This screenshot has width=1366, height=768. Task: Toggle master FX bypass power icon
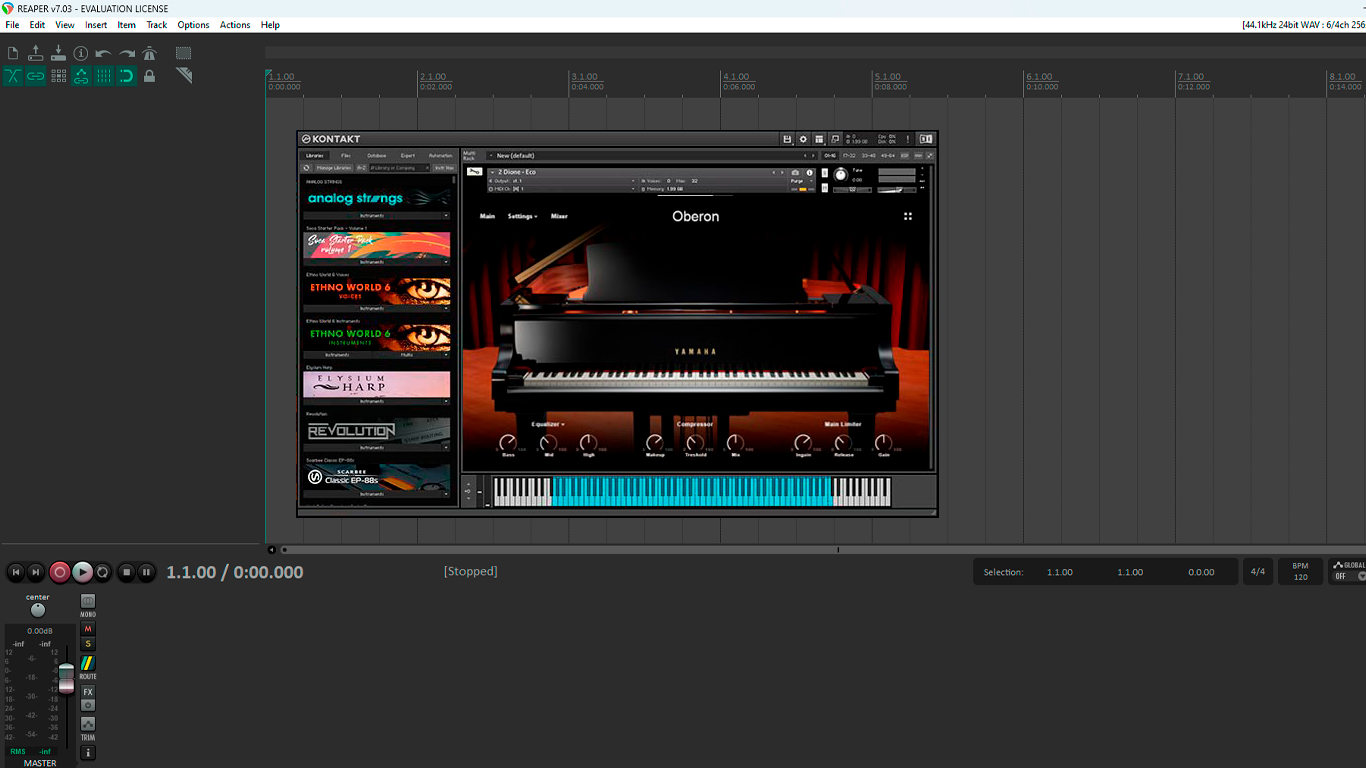[88, 705]
